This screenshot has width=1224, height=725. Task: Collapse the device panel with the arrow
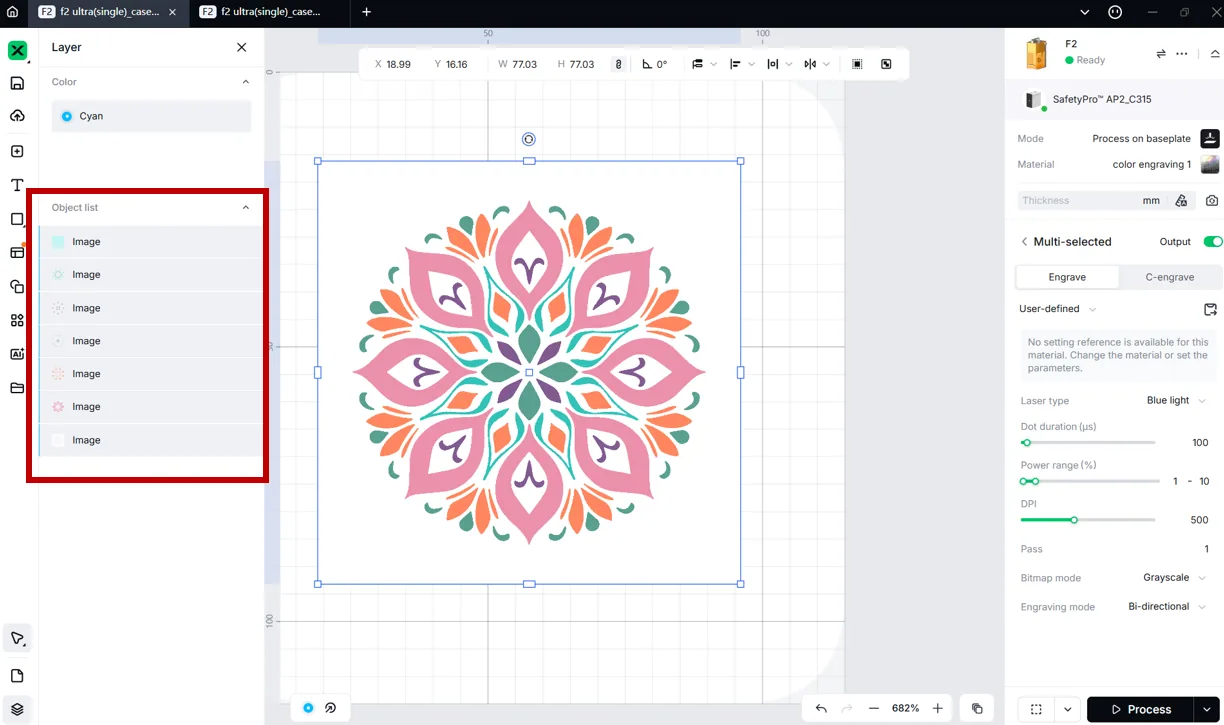[1215, 53]
